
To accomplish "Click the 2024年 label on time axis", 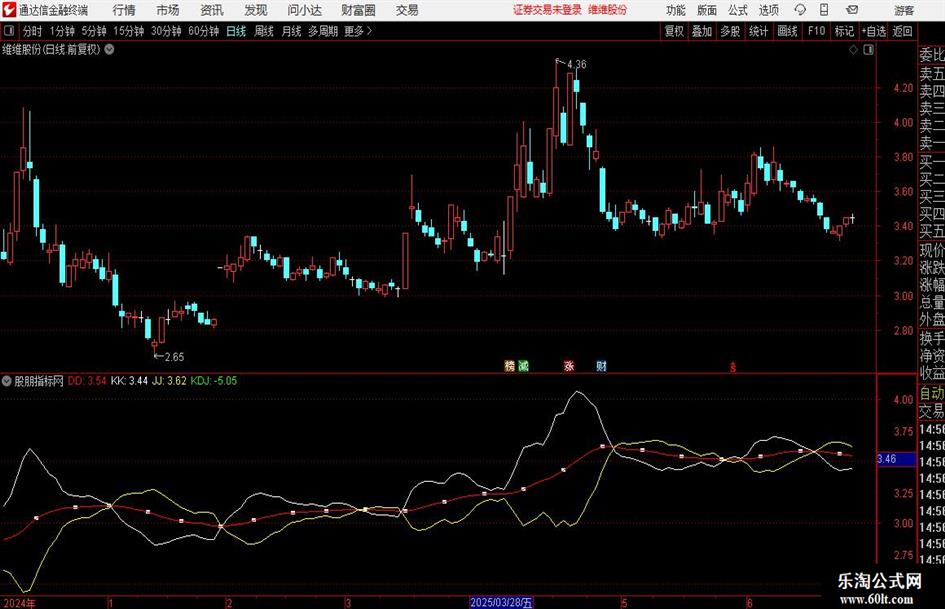I will pos(19,603).
